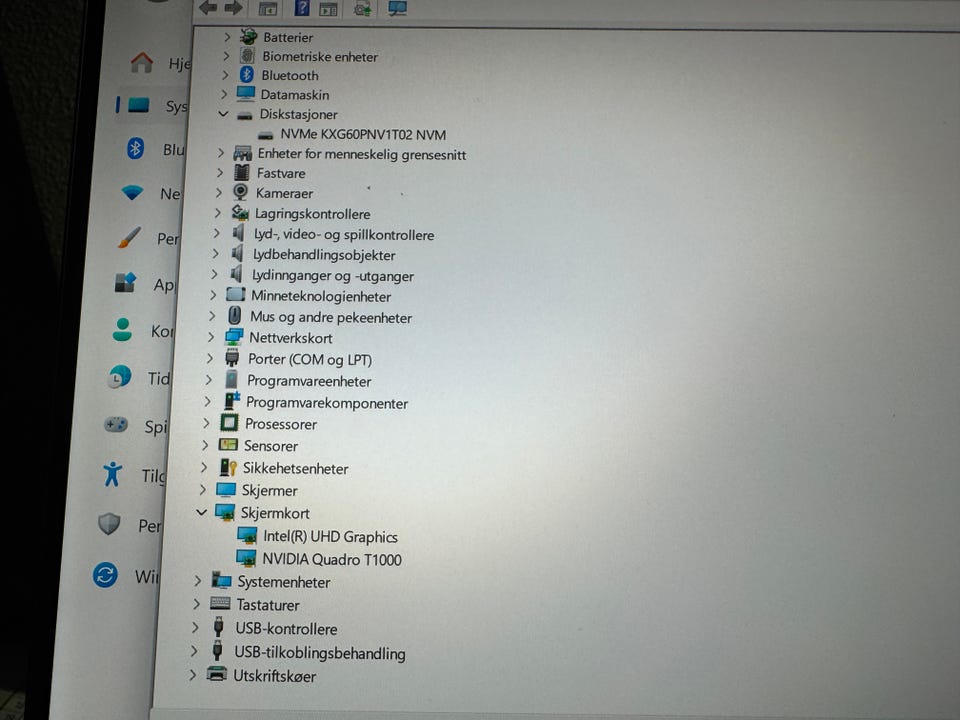Click the Prosessorer chip icon
The image size is (960, 720).
pyautogui.click(x=229, y=422)
